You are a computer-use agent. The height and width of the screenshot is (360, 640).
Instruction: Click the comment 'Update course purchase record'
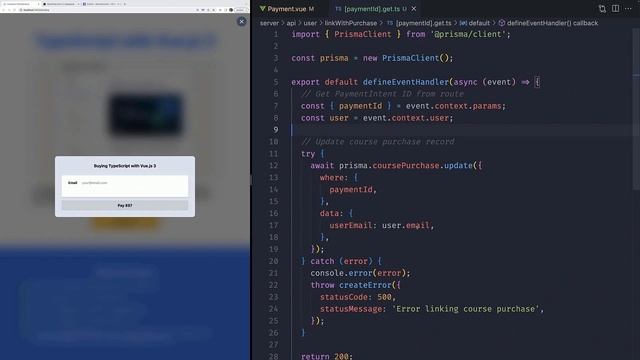[378, 142]
